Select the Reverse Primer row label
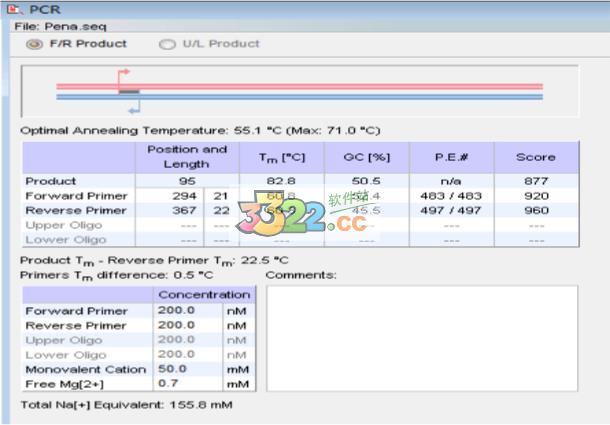Screen dimensions: 610x425 76,210
